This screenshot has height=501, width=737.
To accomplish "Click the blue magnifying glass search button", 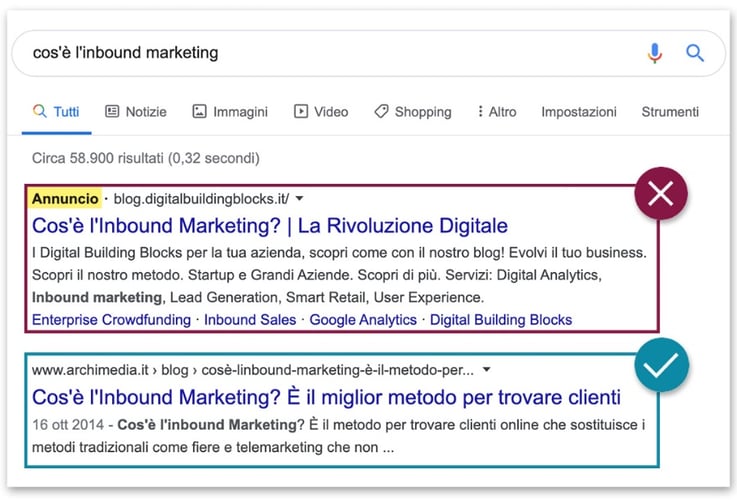I will coord(695,53).
